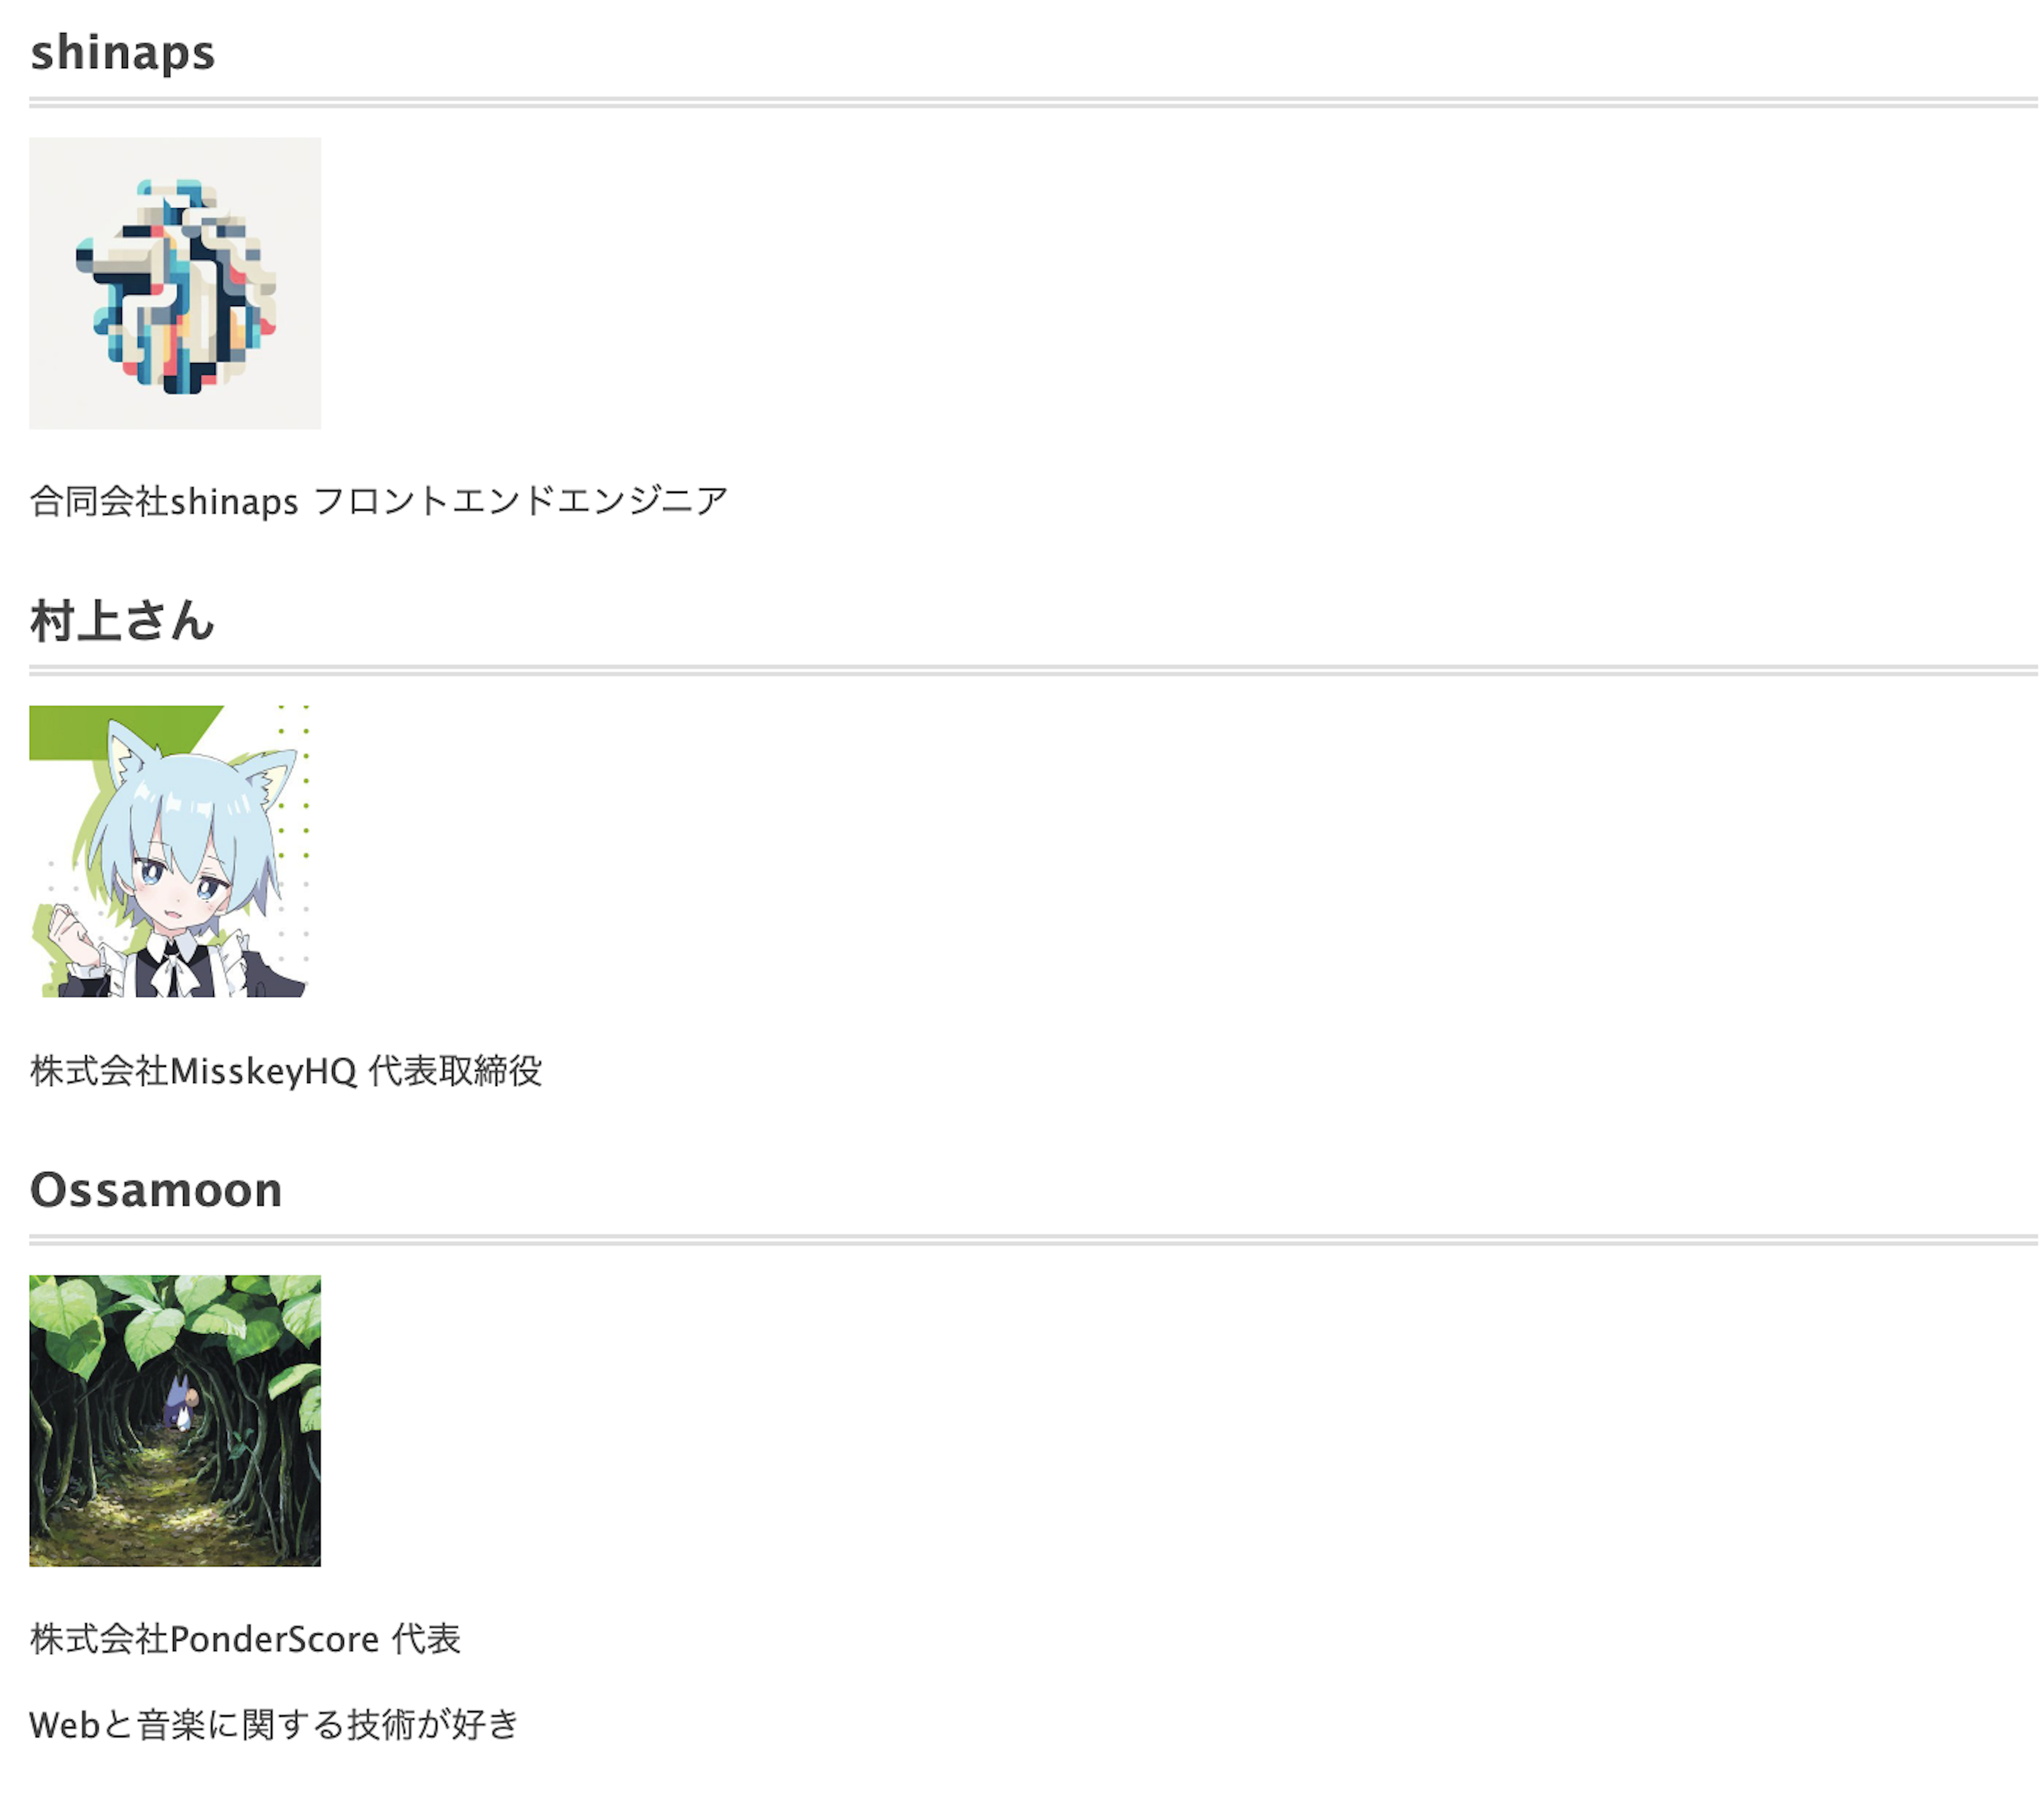Open the shinaps pixel-art avatar image
2044x1808 pixels.
click(175, 283)
